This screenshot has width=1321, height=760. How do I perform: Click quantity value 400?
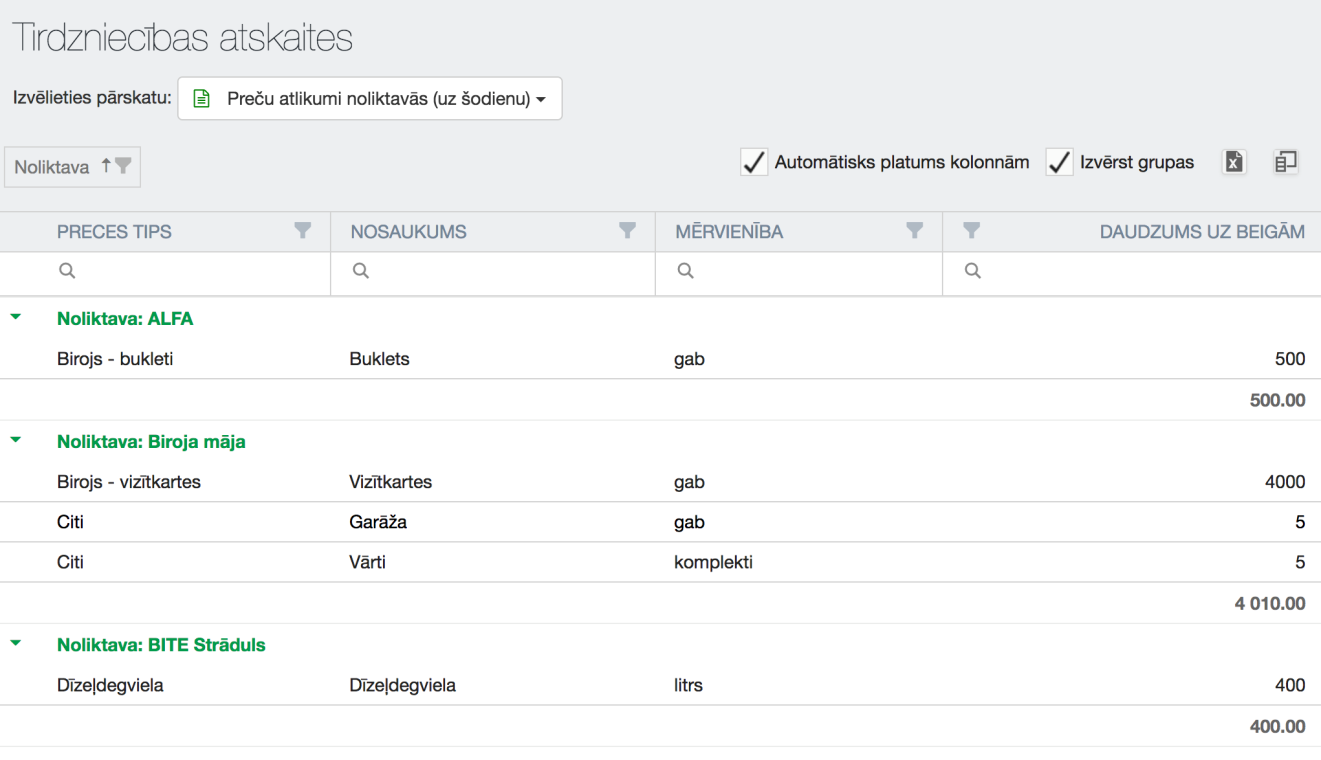pyautogui.click(x=1290, y=685)
